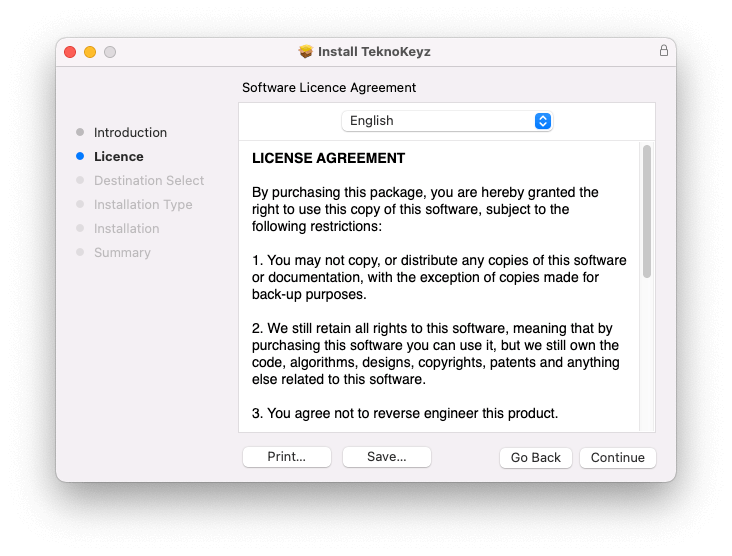Click the package icon beside Install TeknoKeyz
The height and width of the screenshot is (556, 732).
[306, 51]
